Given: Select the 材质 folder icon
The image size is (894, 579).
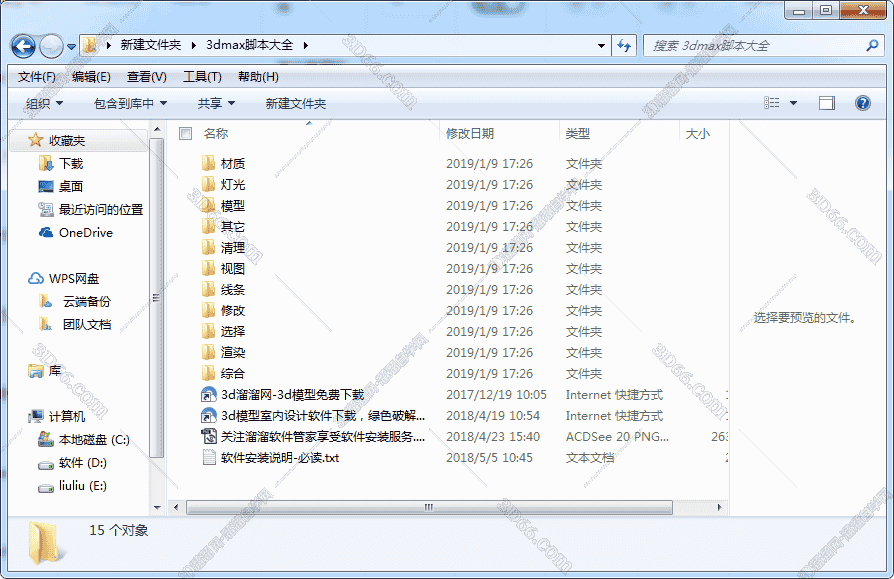Looking at the screenshot, I should click(208, 164).
